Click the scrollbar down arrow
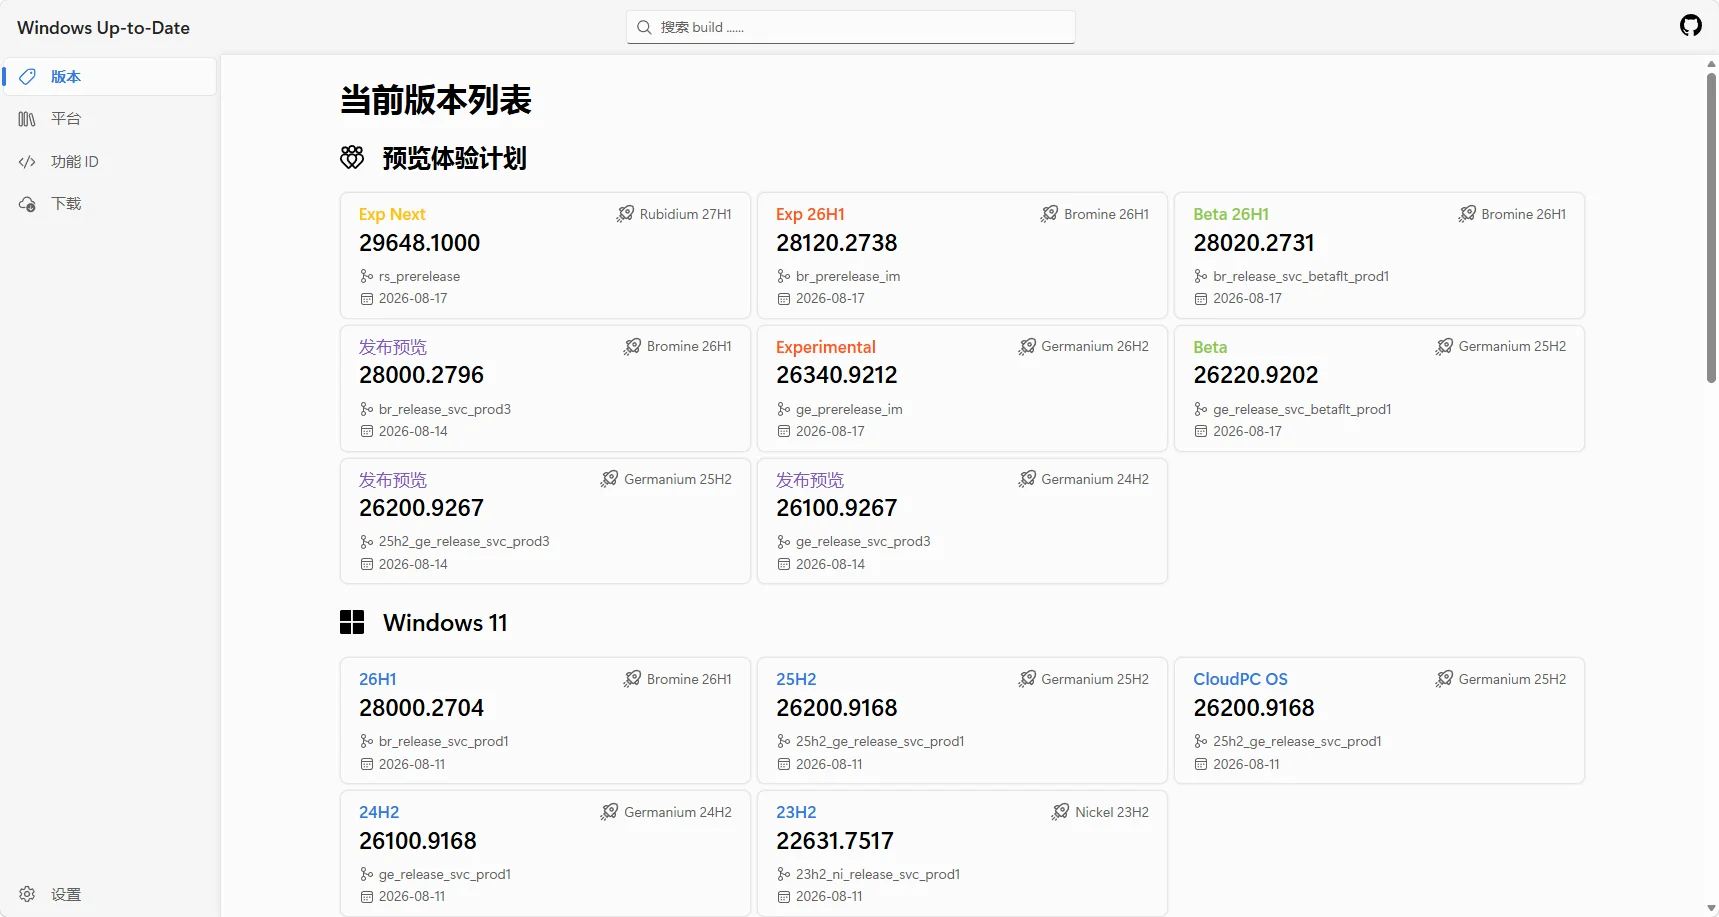Image resolution: width=1719 pixels, height=917 pixels. click(x=1711, y=908)
